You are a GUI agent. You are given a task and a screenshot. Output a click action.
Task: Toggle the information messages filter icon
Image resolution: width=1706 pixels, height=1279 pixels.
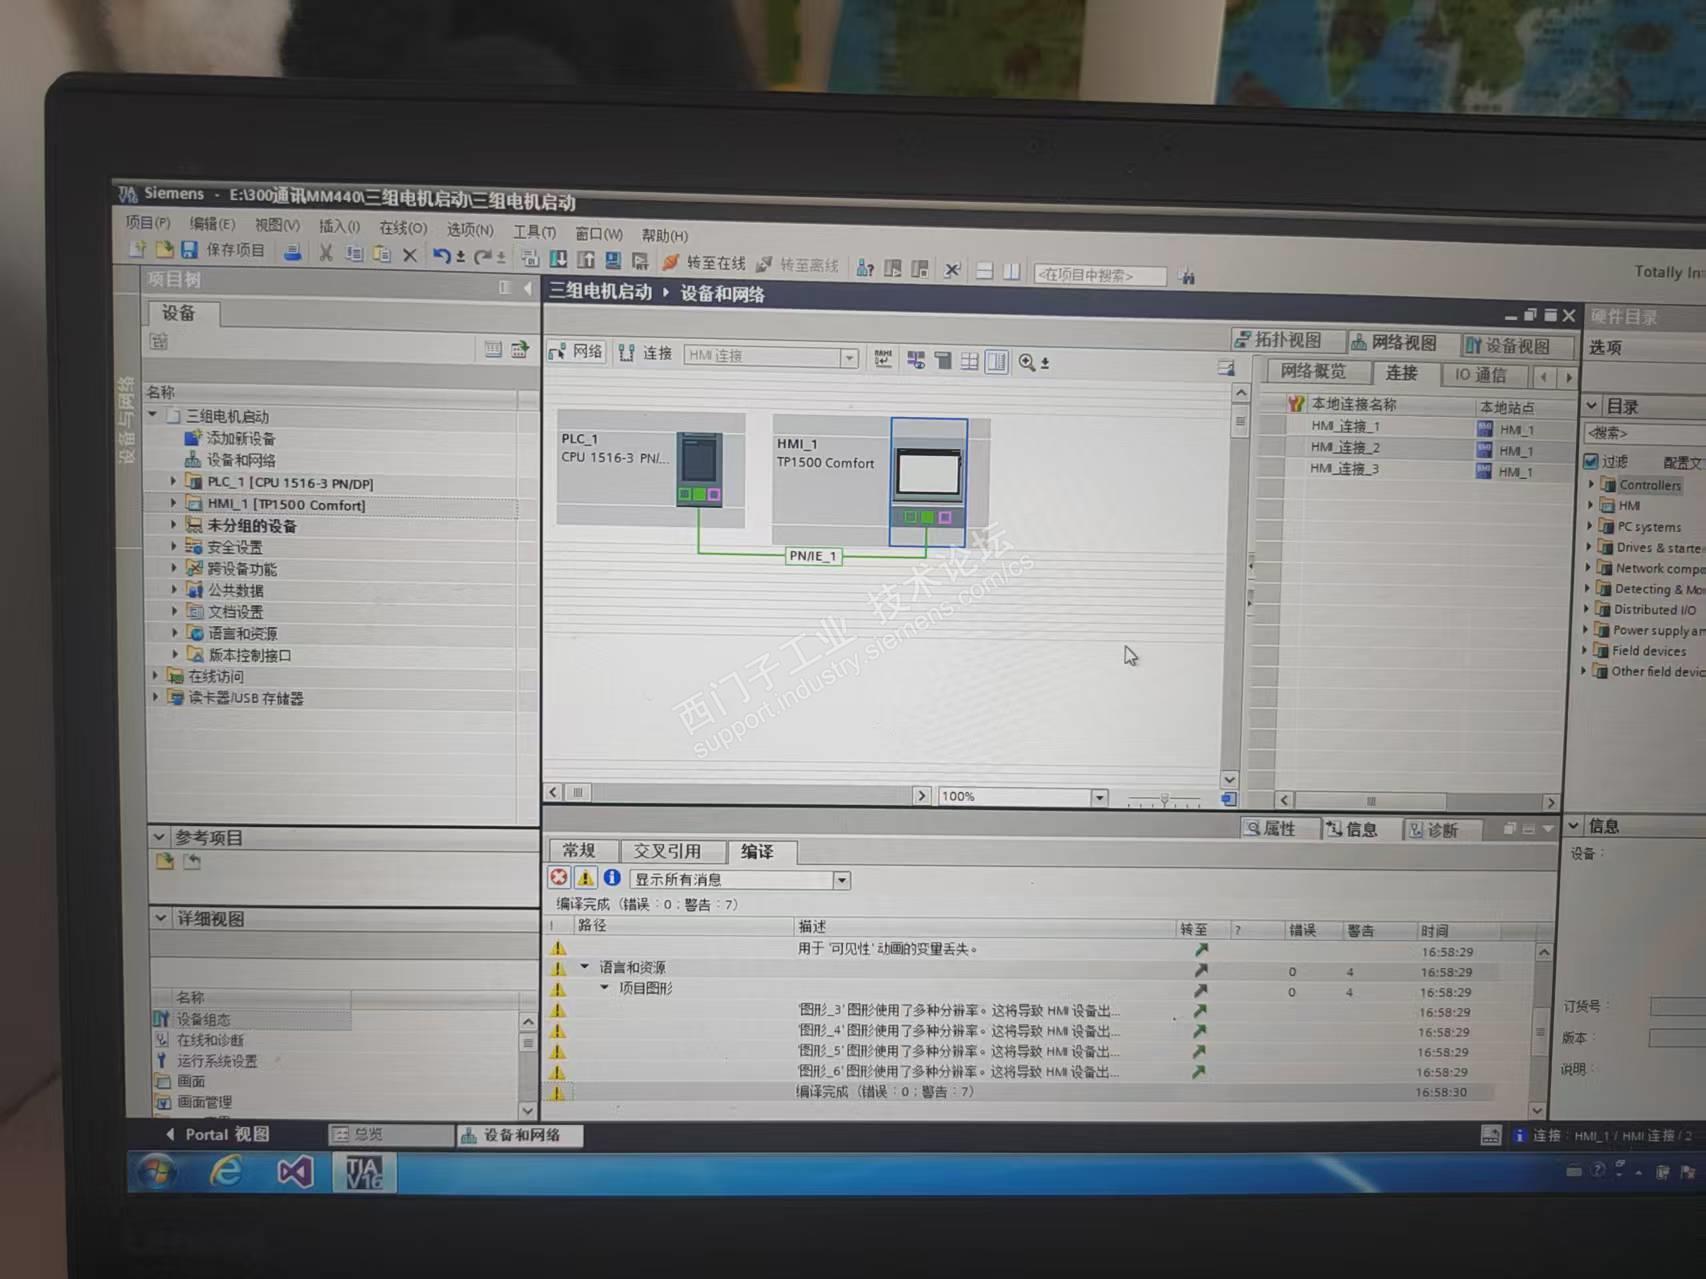612,878
